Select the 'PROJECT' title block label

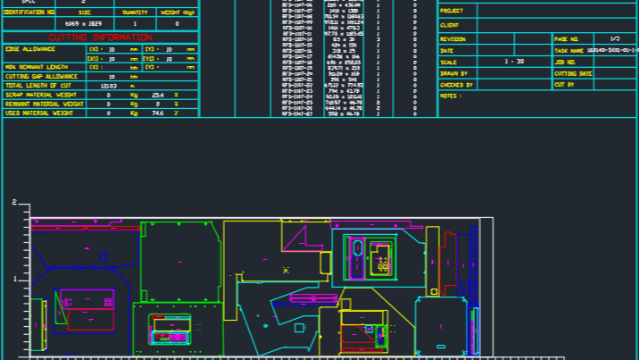[451, 11]
